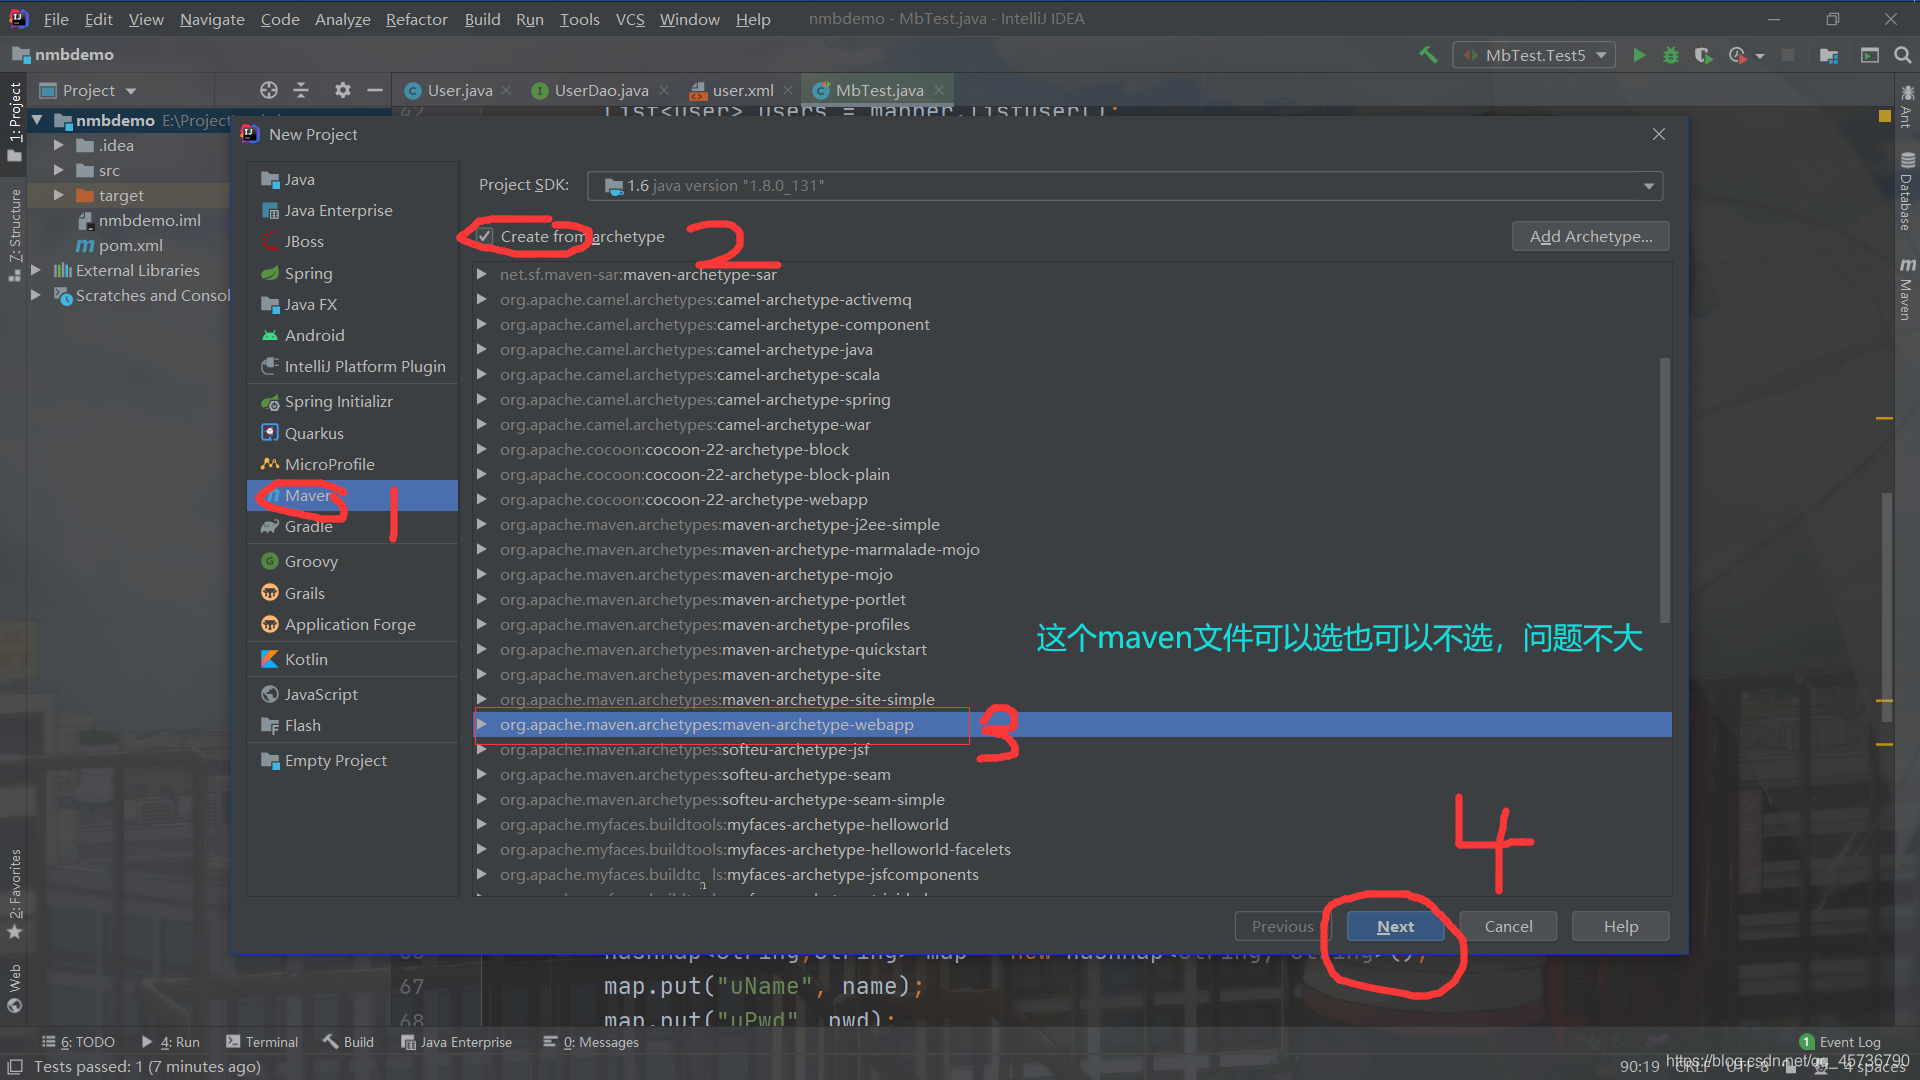Select Empty Project in the list
Image resolution: width=1920 pixels, height=1080 pixels.
[352, 760]
